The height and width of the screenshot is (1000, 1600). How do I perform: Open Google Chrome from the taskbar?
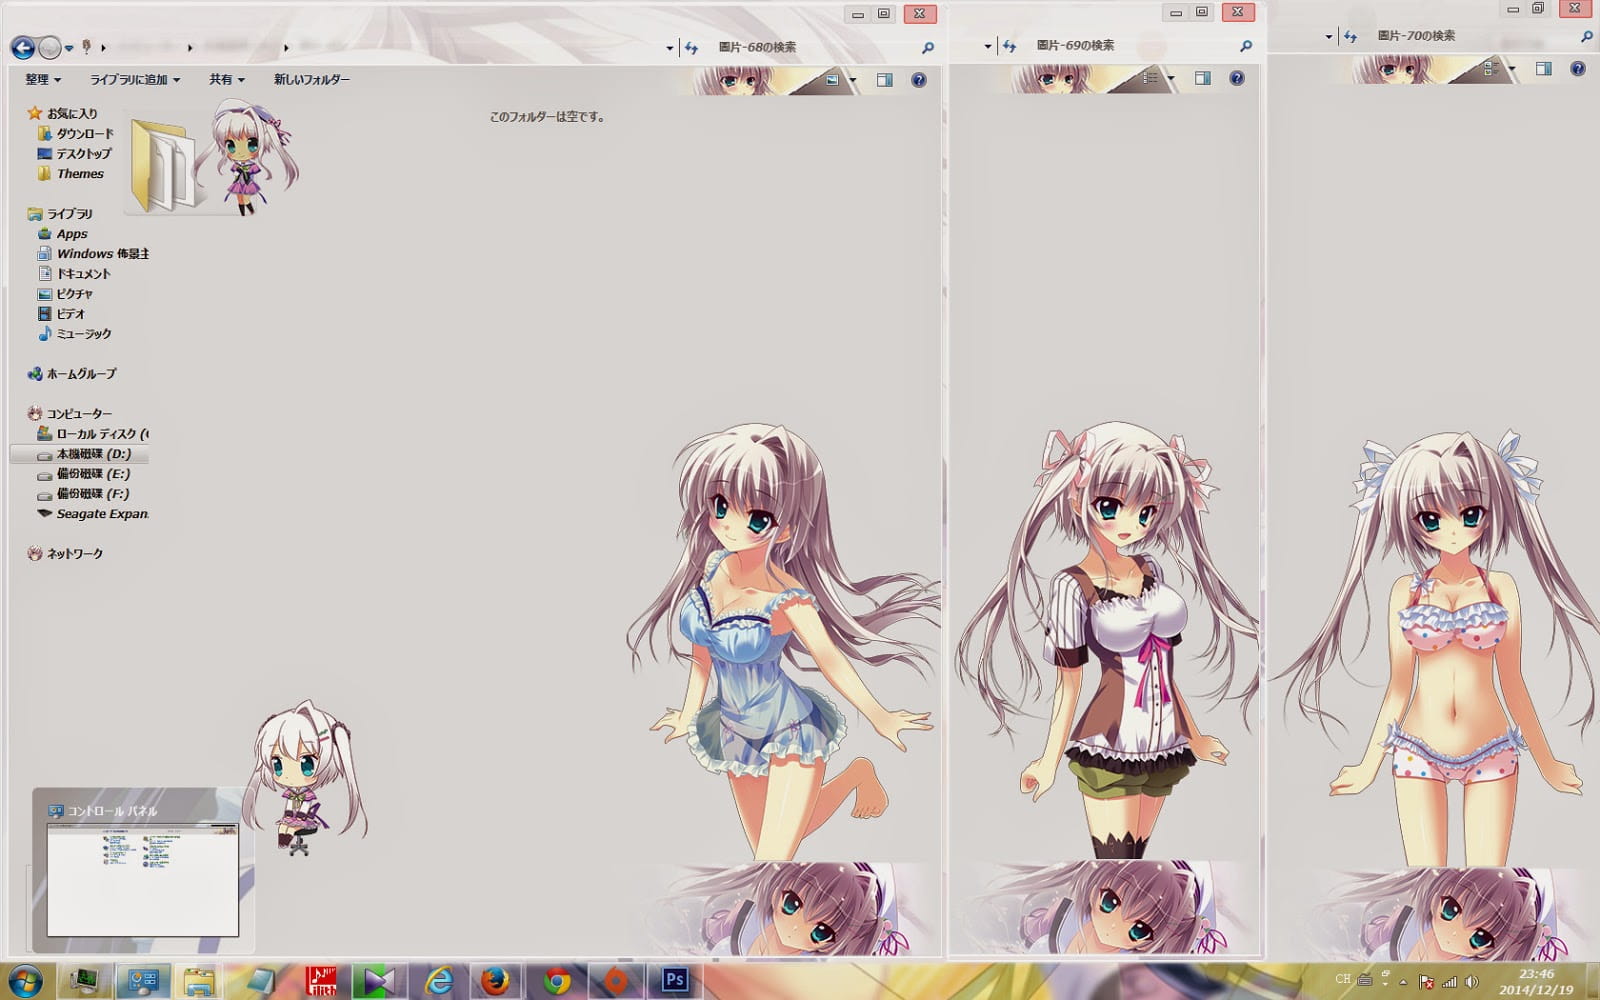coord(557,982)
